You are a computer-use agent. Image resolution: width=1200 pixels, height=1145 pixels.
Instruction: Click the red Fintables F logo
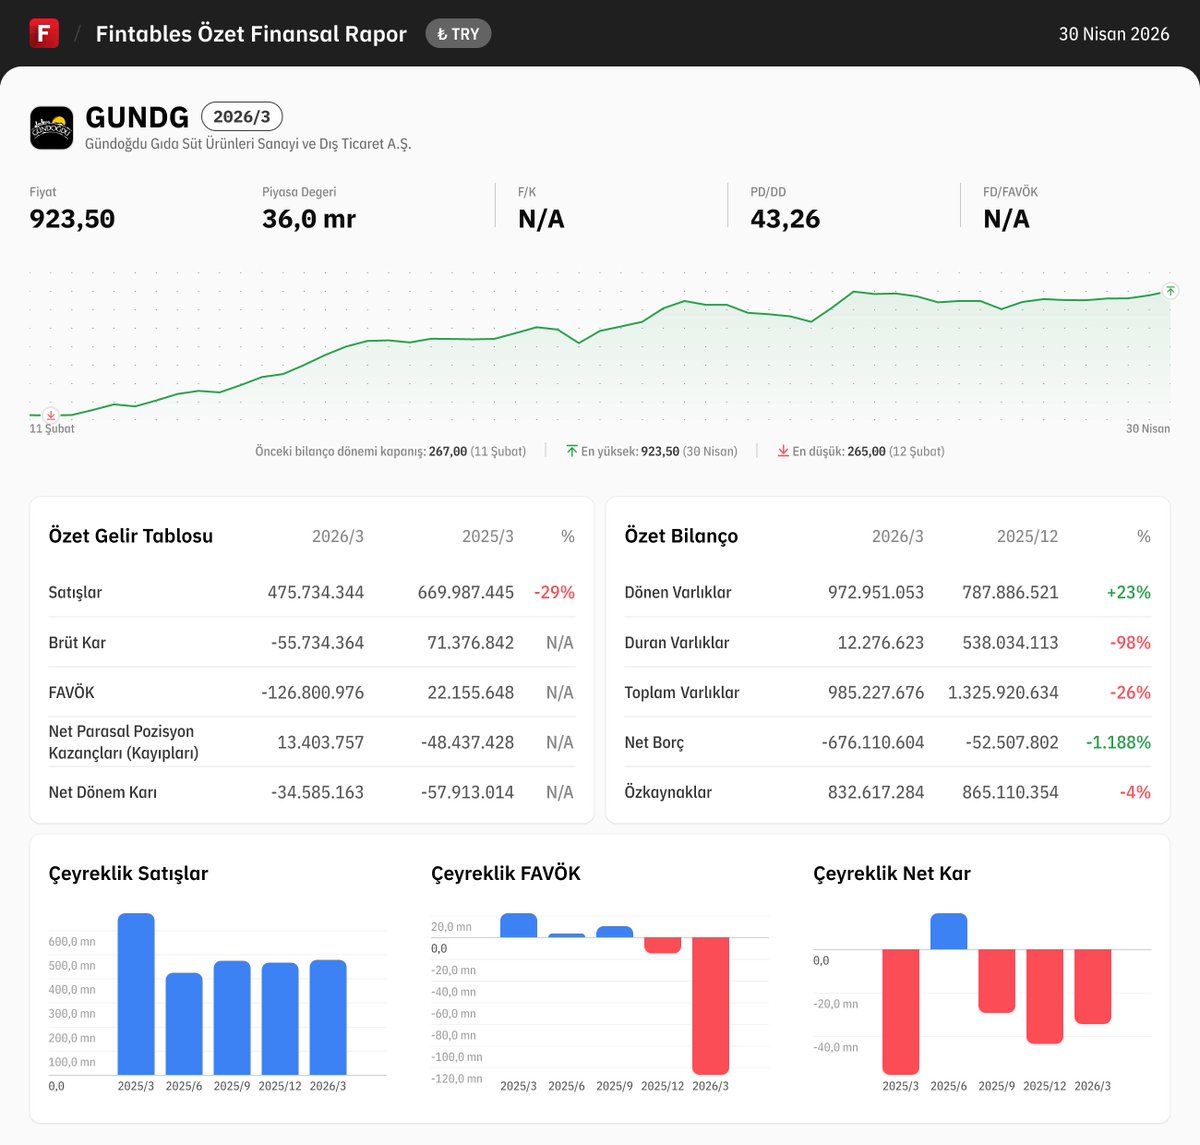tap(44, 33)
